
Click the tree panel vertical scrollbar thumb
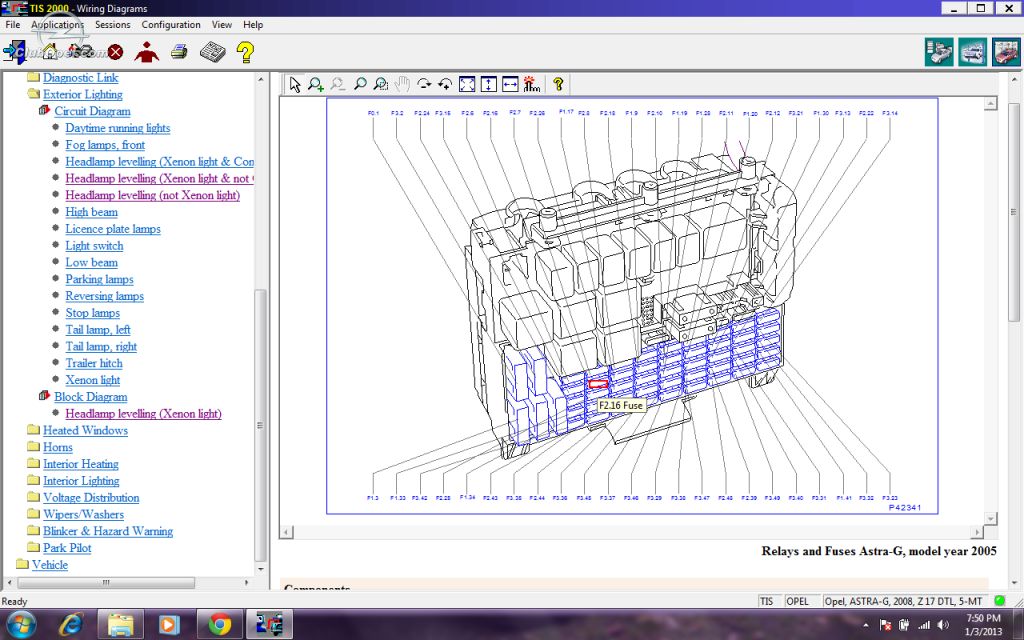[260, 424]
